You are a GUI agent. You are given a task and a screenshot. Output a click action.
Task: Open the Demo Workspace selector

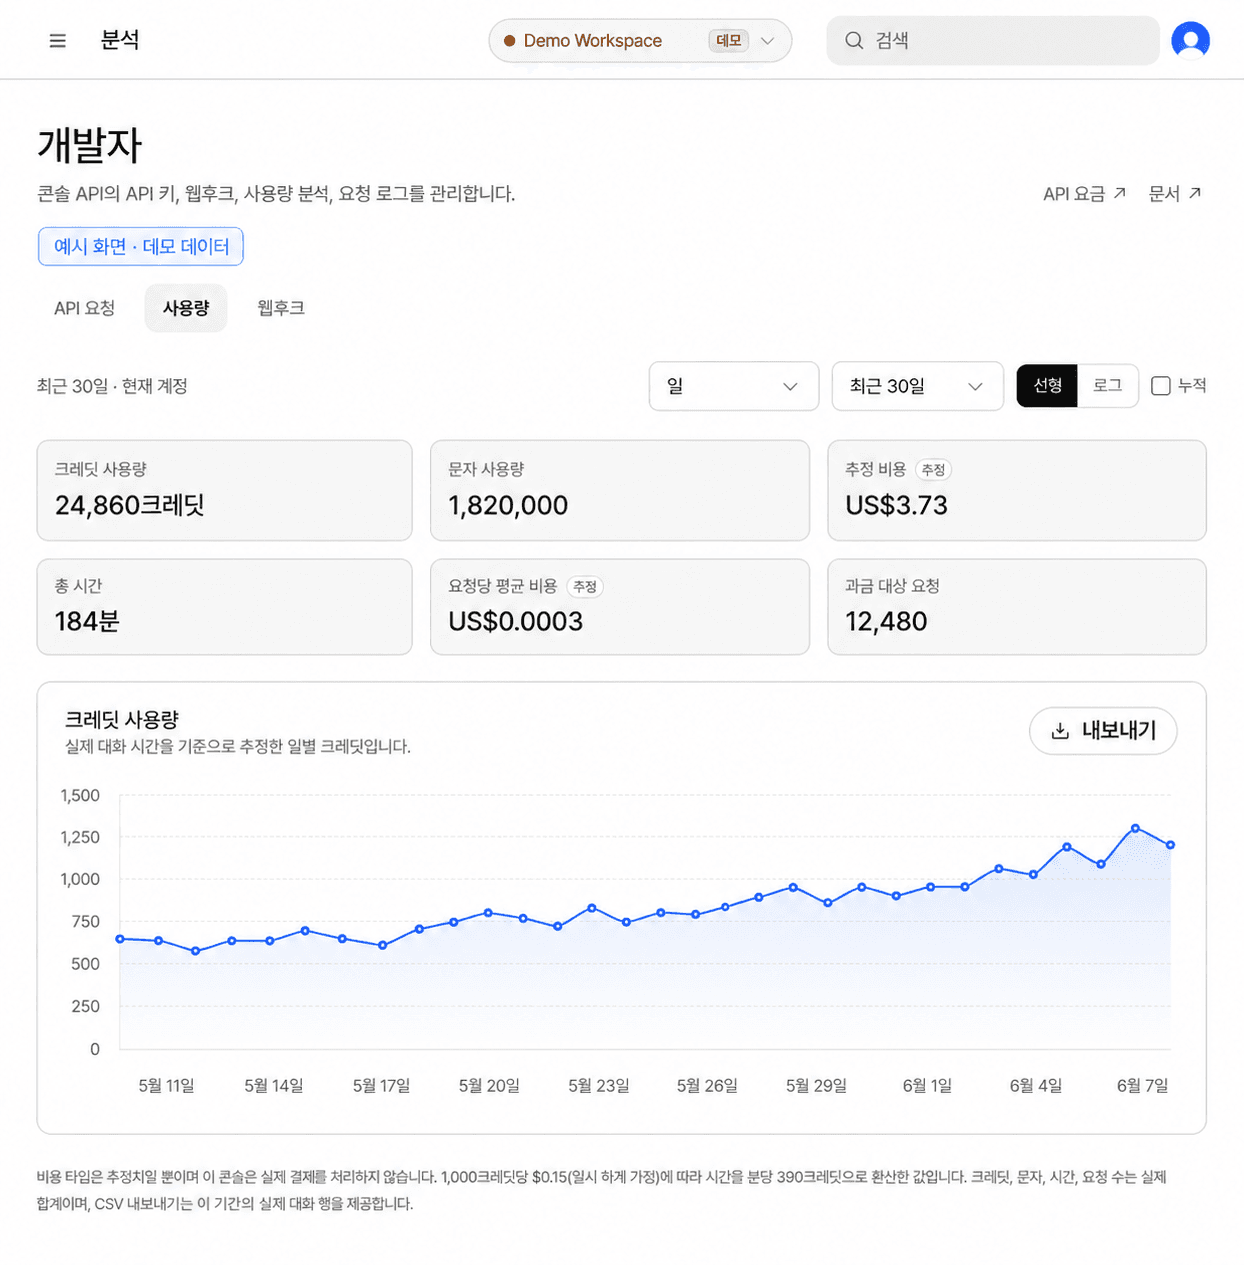click(640, 41)
